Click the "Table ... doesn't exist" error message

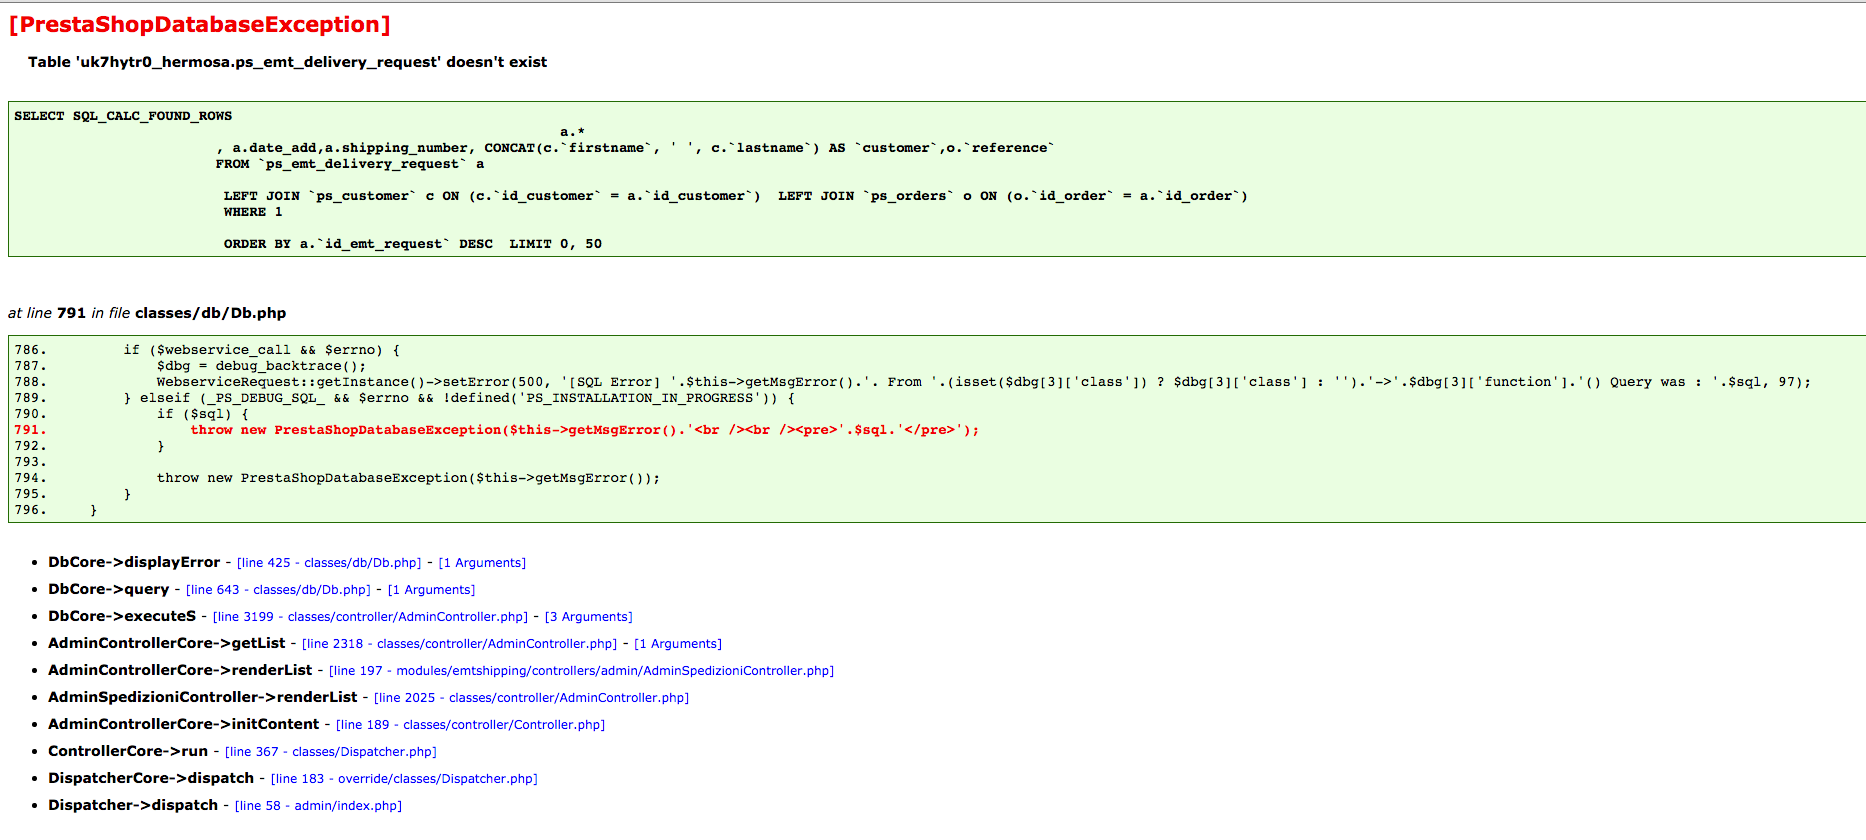287,62
